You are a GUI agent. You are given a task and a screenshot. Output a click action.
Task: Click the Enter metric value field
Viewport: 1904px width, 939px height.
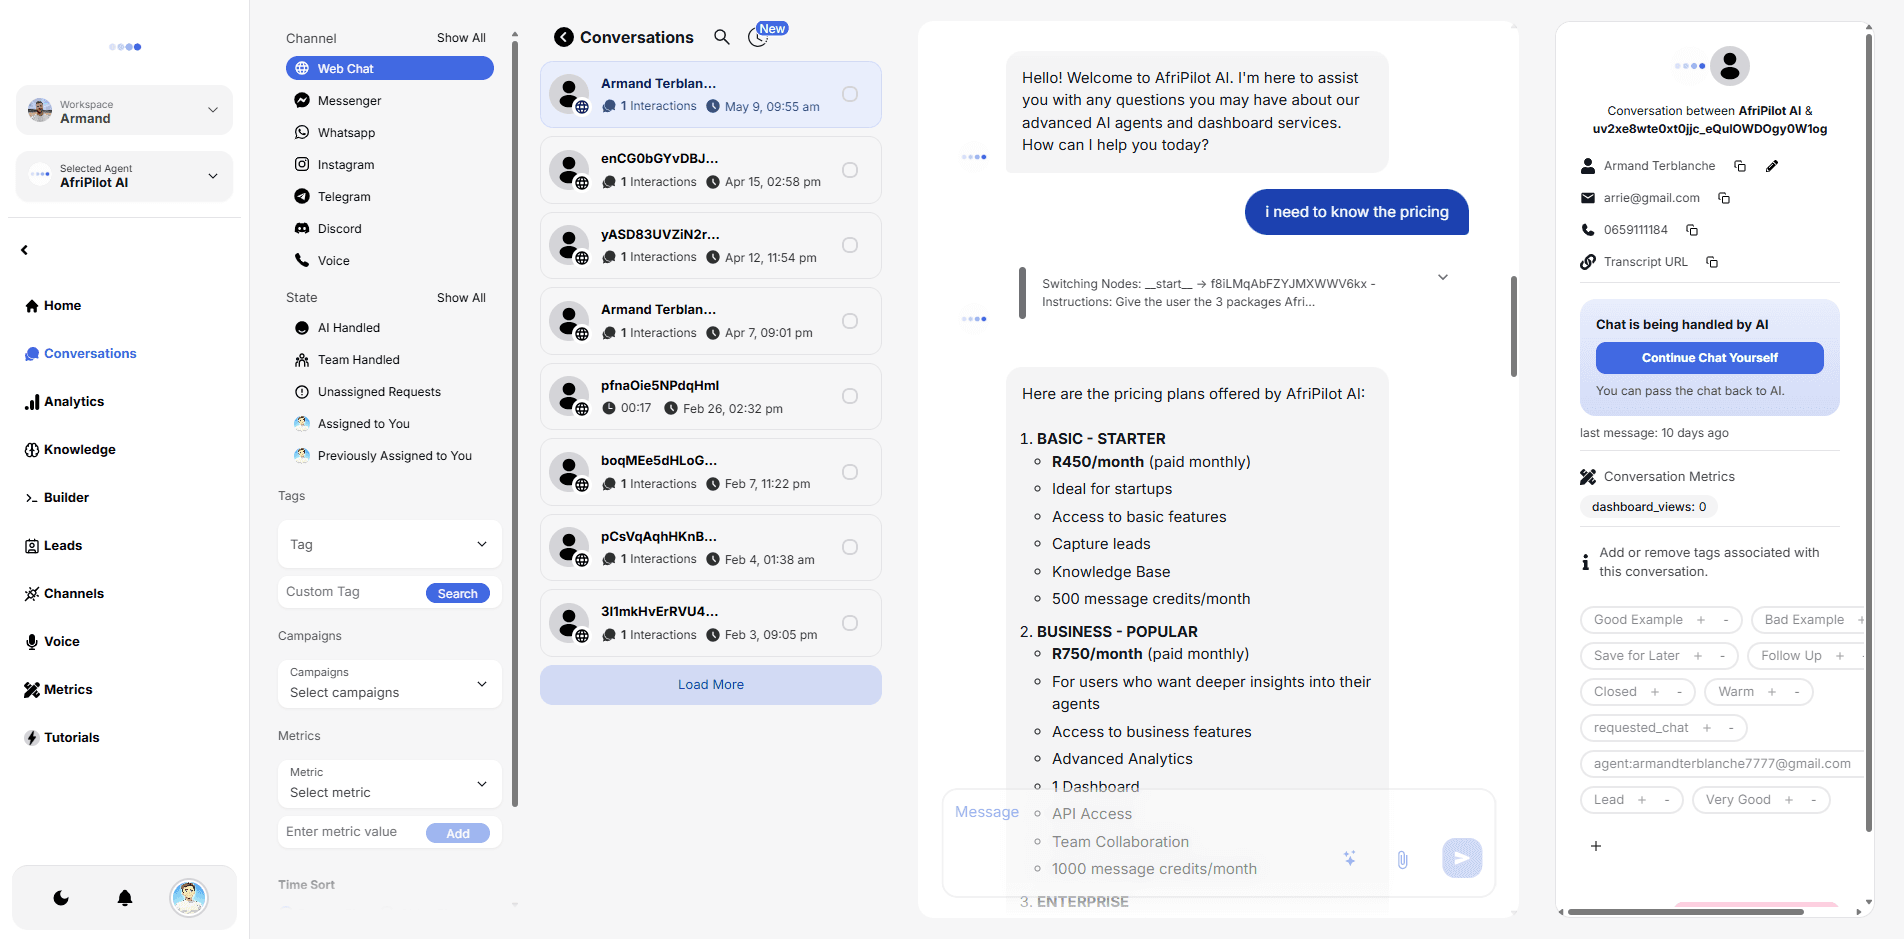[x=352, y=832]
